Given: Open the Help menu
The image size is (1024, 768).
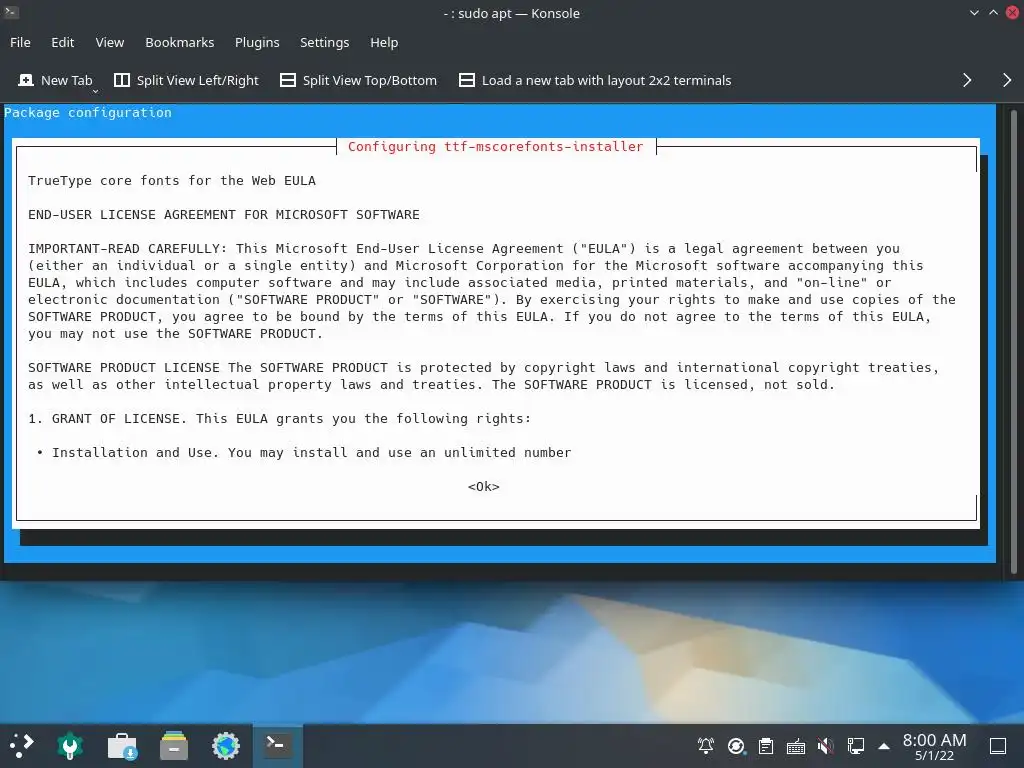Looking at the screenshot, I should click(x=384, y=42).
